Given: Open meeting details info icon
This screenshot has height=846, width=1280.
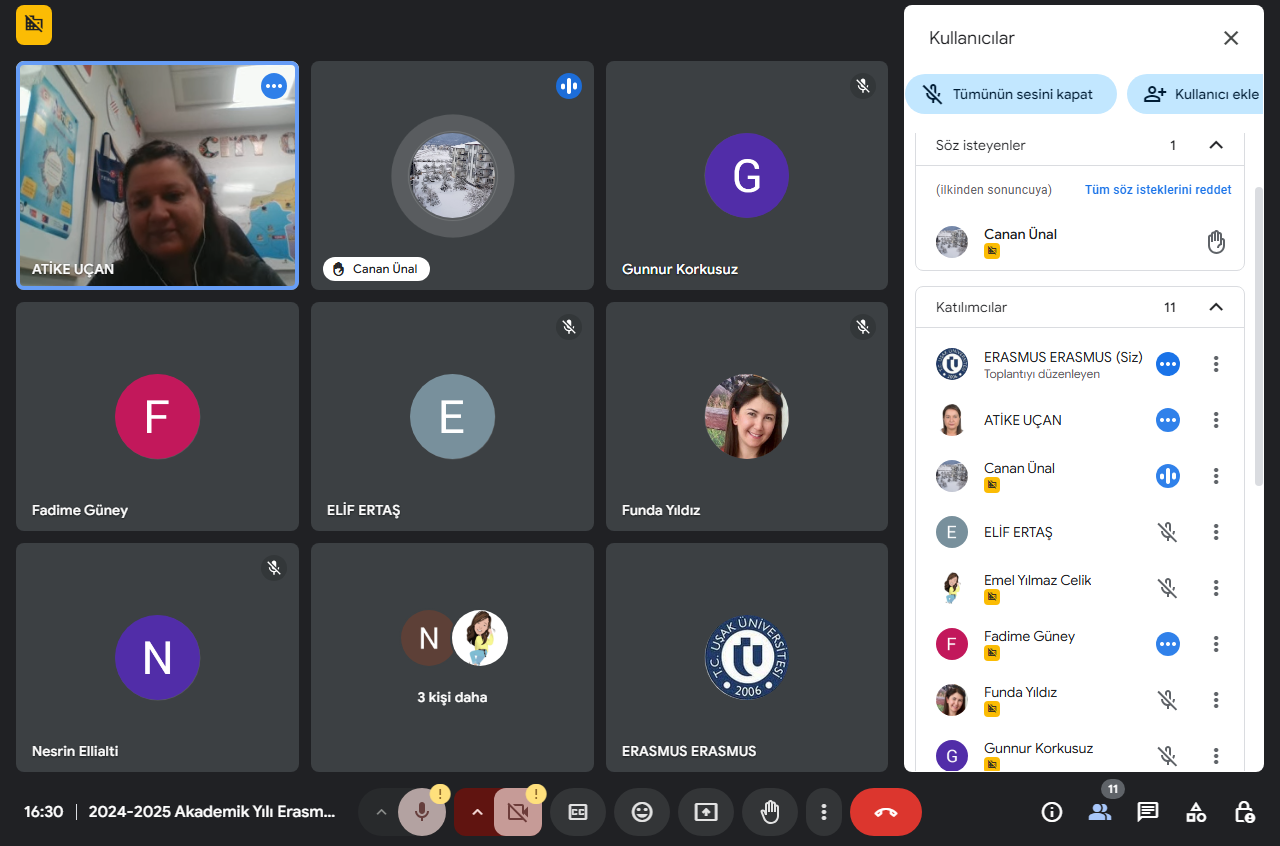Looking at the screenshot, I should point(1052,812).
